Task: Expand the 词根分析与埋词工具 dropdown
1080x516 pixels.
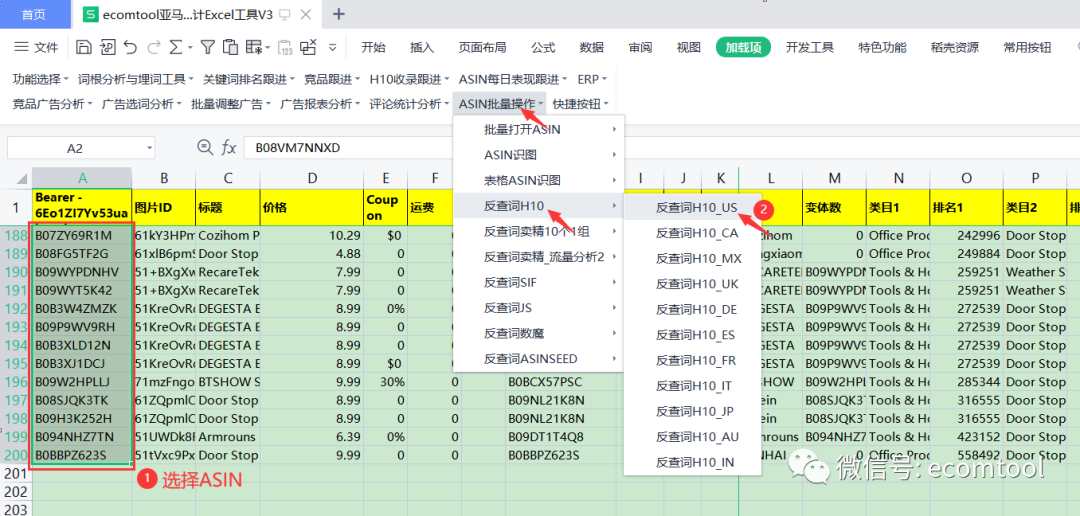Action: click(x=136, y=79)
